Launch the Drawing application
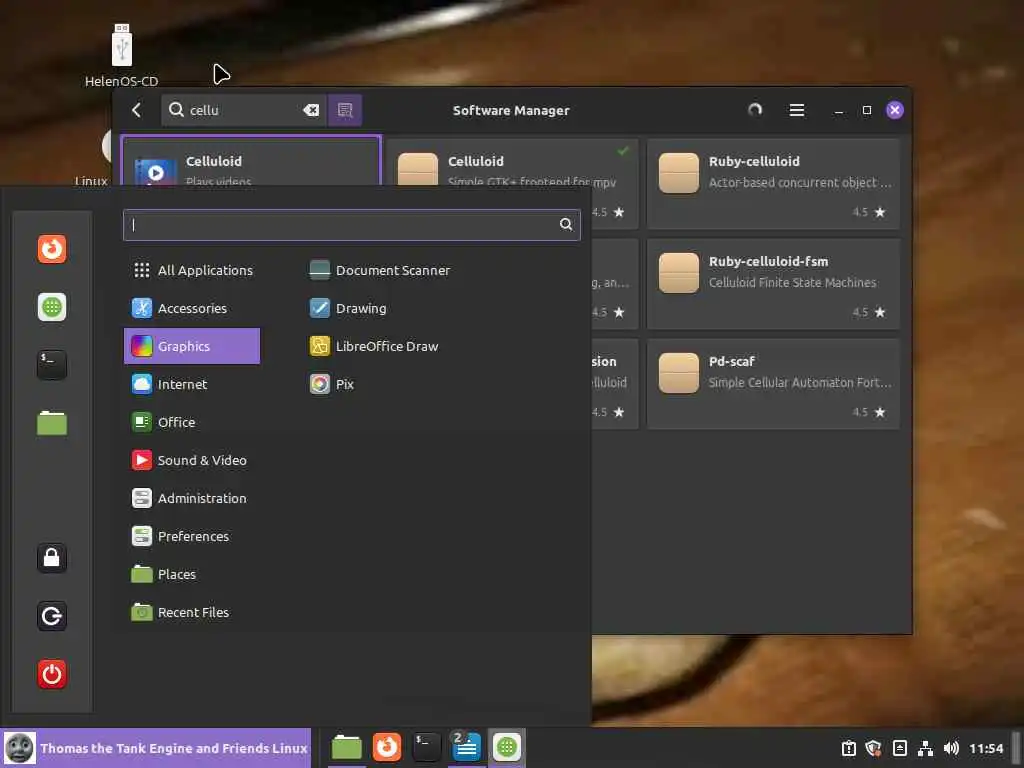Viewport: 1024px width, 768px height. [x=348, y=308]
